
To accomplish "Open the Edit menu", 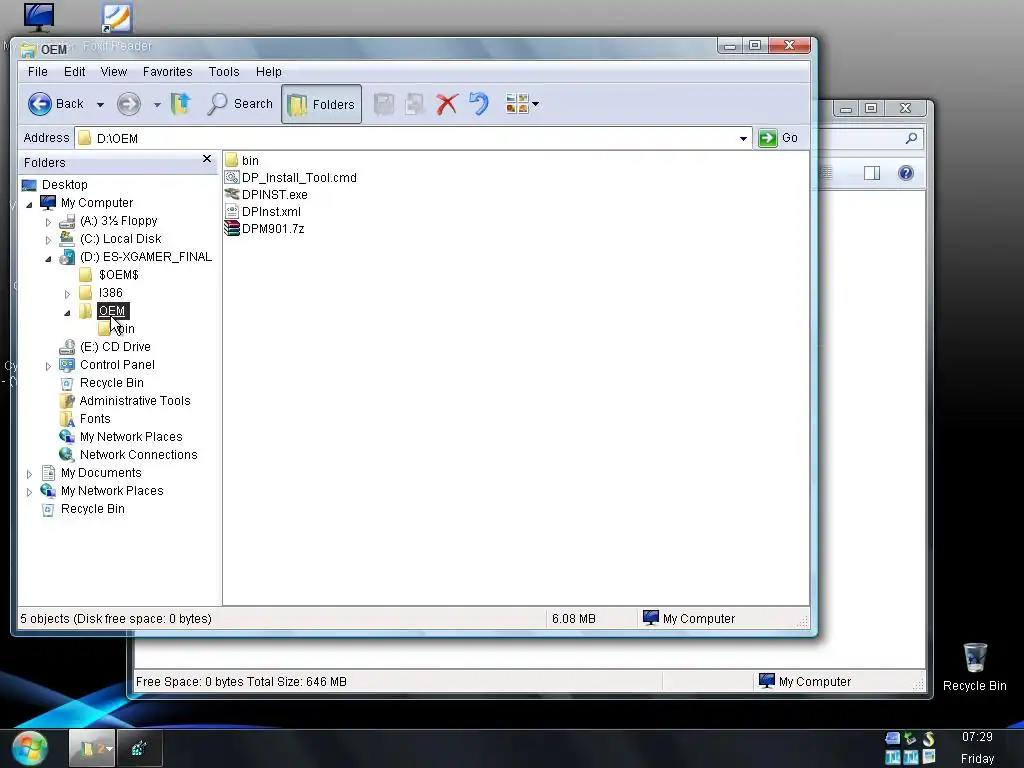I will (74, 72).
